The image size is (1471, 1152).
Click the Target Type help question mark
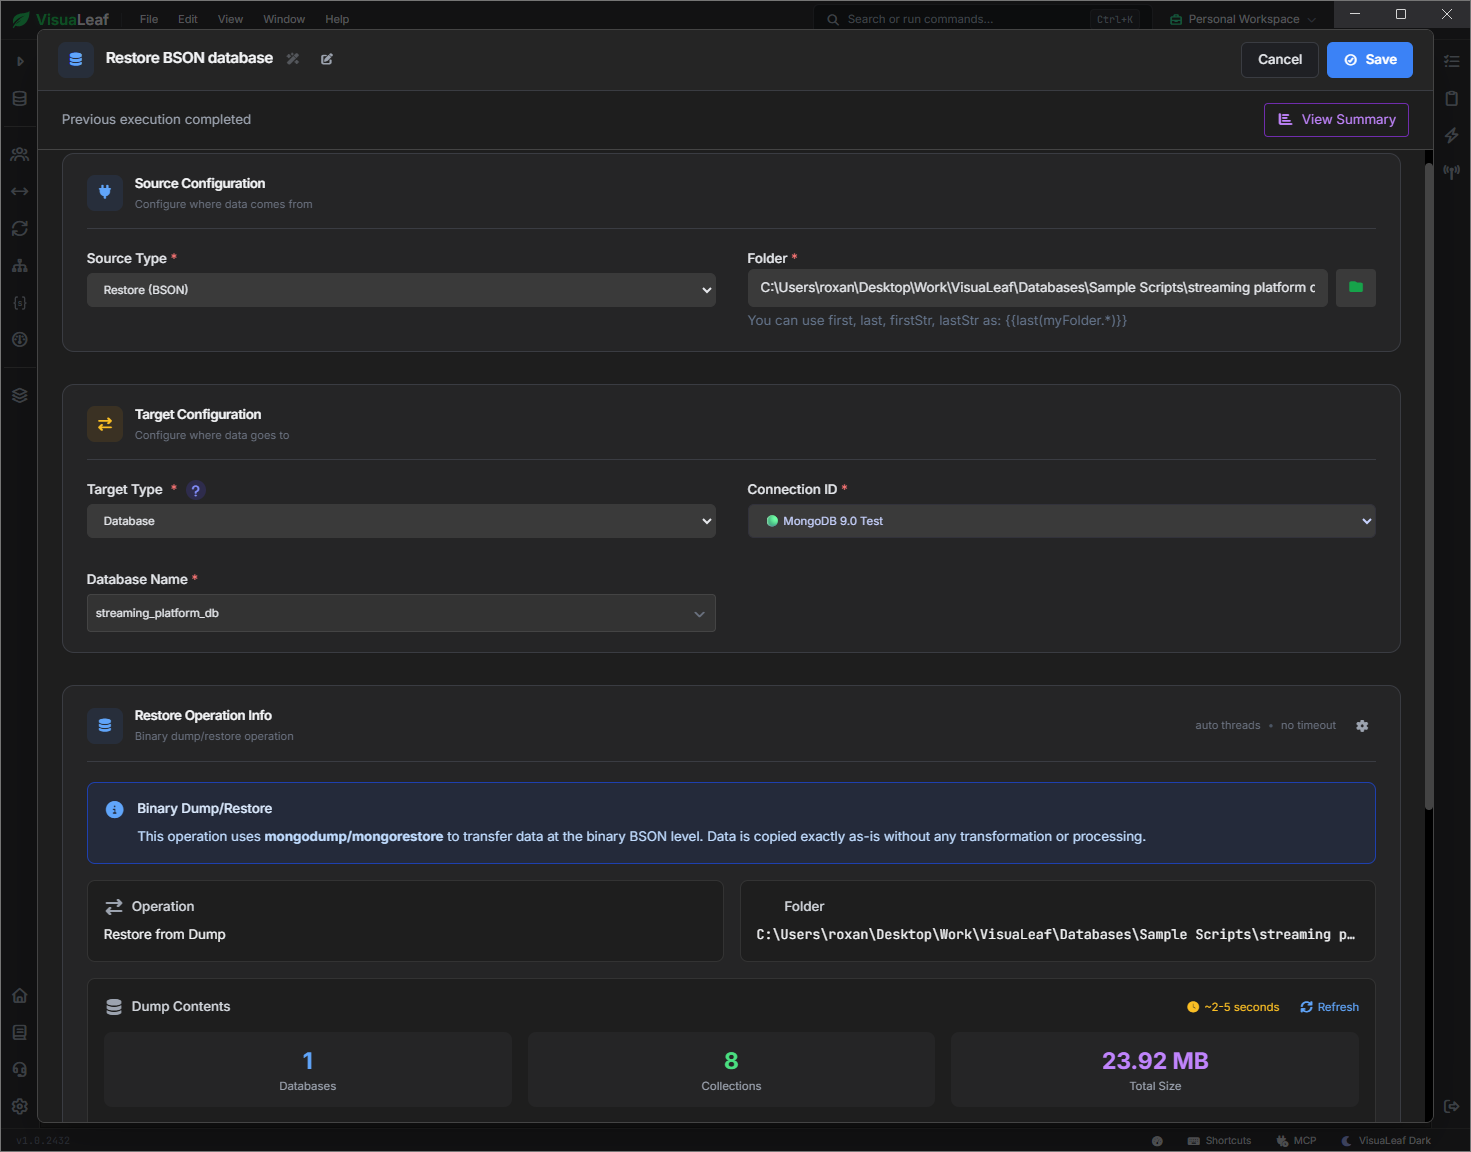(196, 490)
